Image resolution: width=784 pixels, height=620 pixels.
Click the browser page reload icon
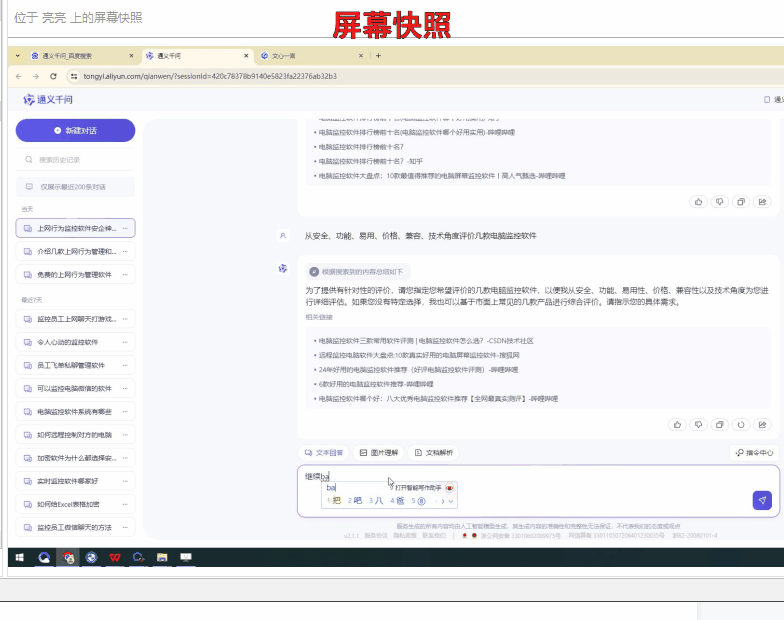coord(54,76)
